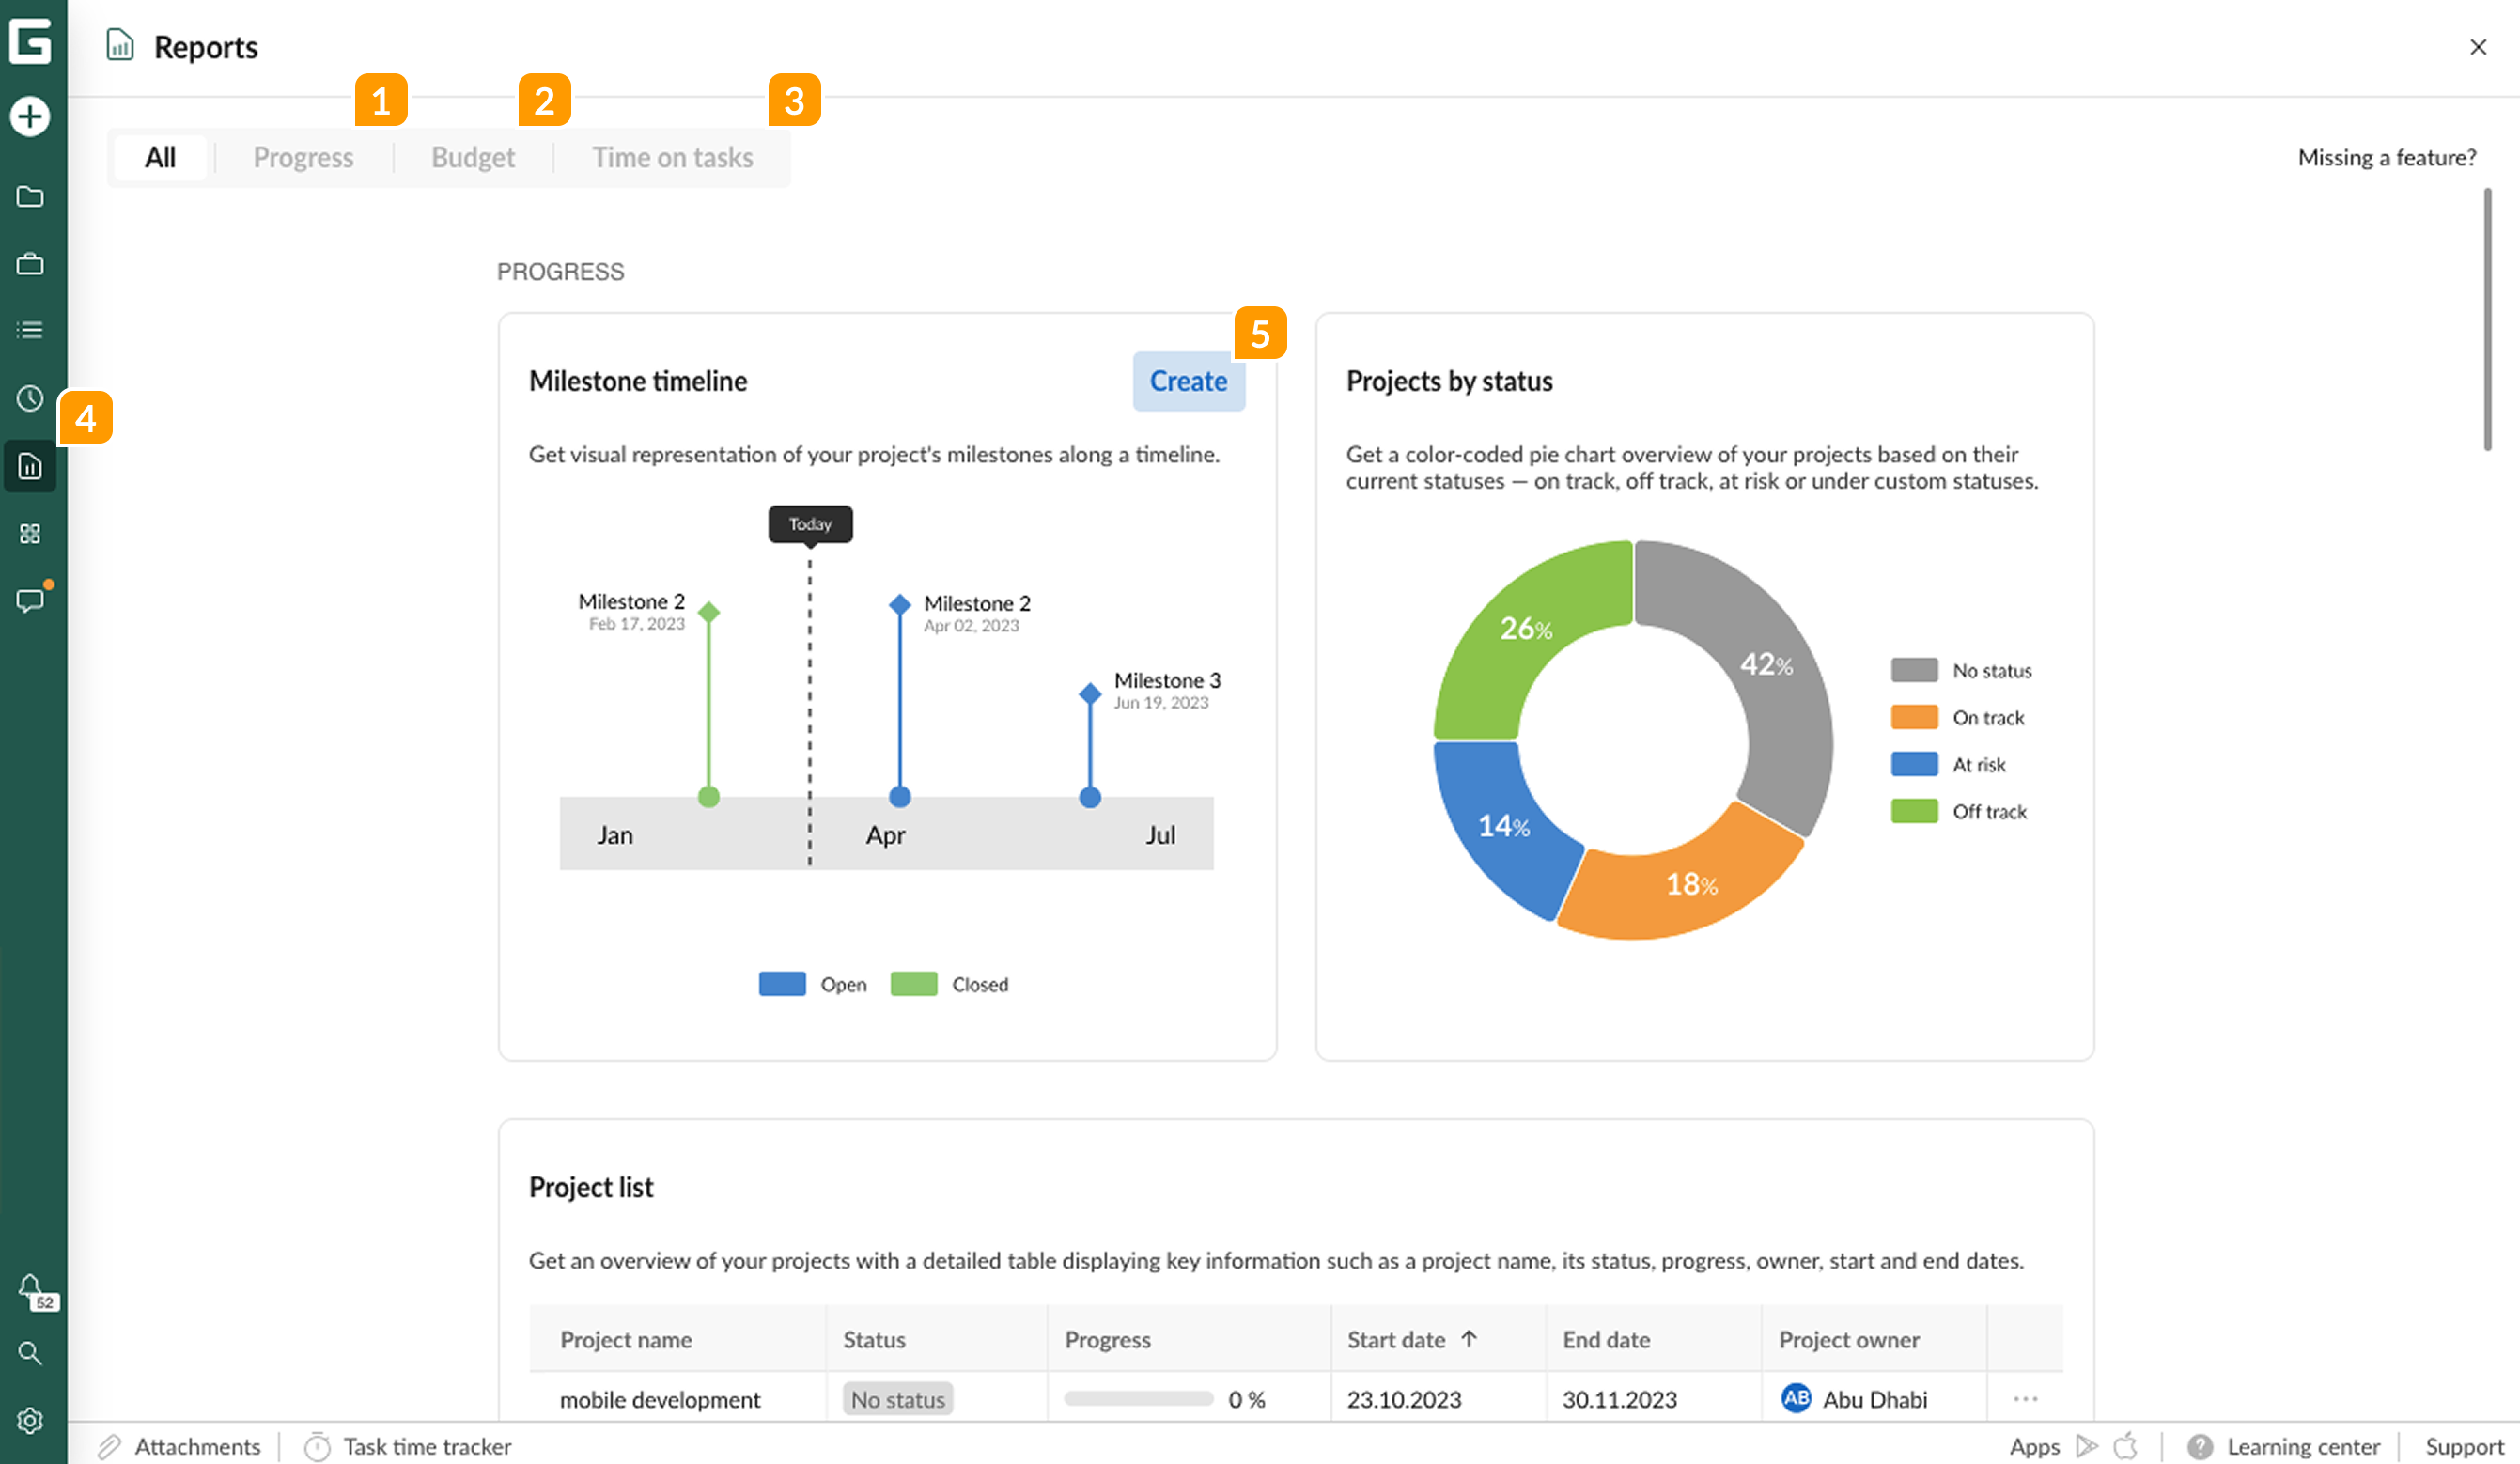This screenshot has height=1464, width=2520.
Task: Open the three-dot menu for mobile development project
Action: pyautogui.click(x=2026, y=1399)
